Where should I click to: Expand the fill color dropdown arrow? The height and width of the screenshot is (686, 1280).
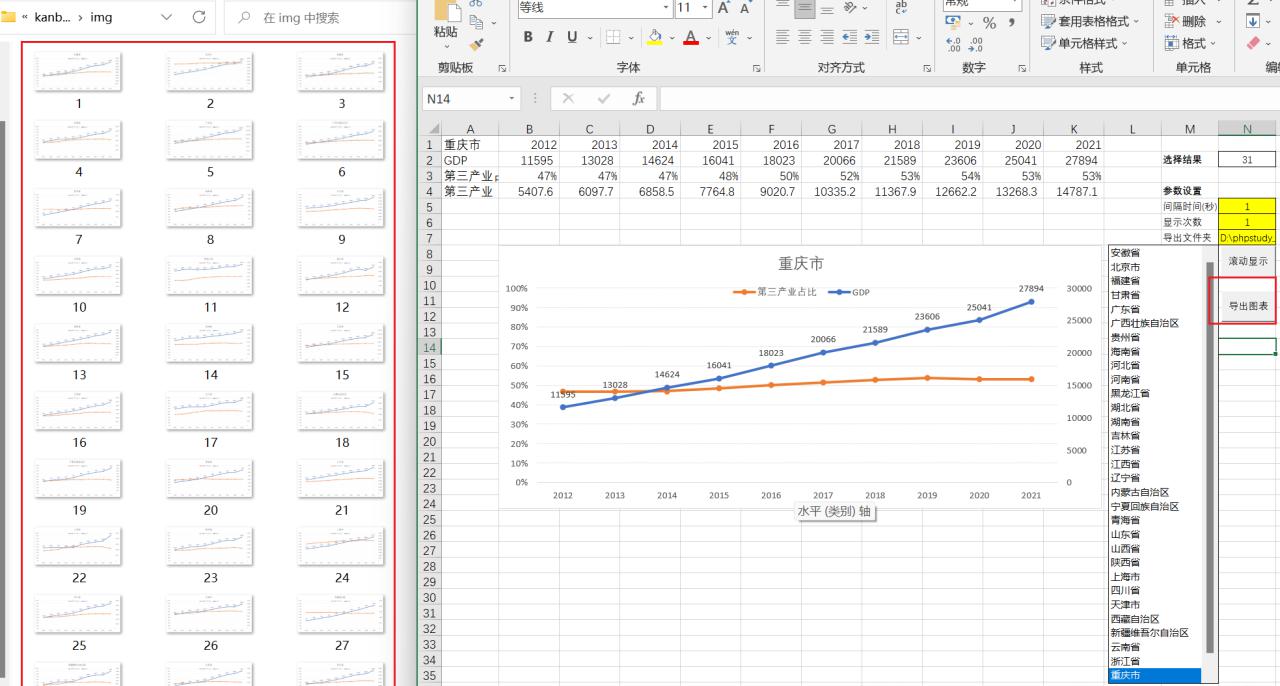[671, 37]
